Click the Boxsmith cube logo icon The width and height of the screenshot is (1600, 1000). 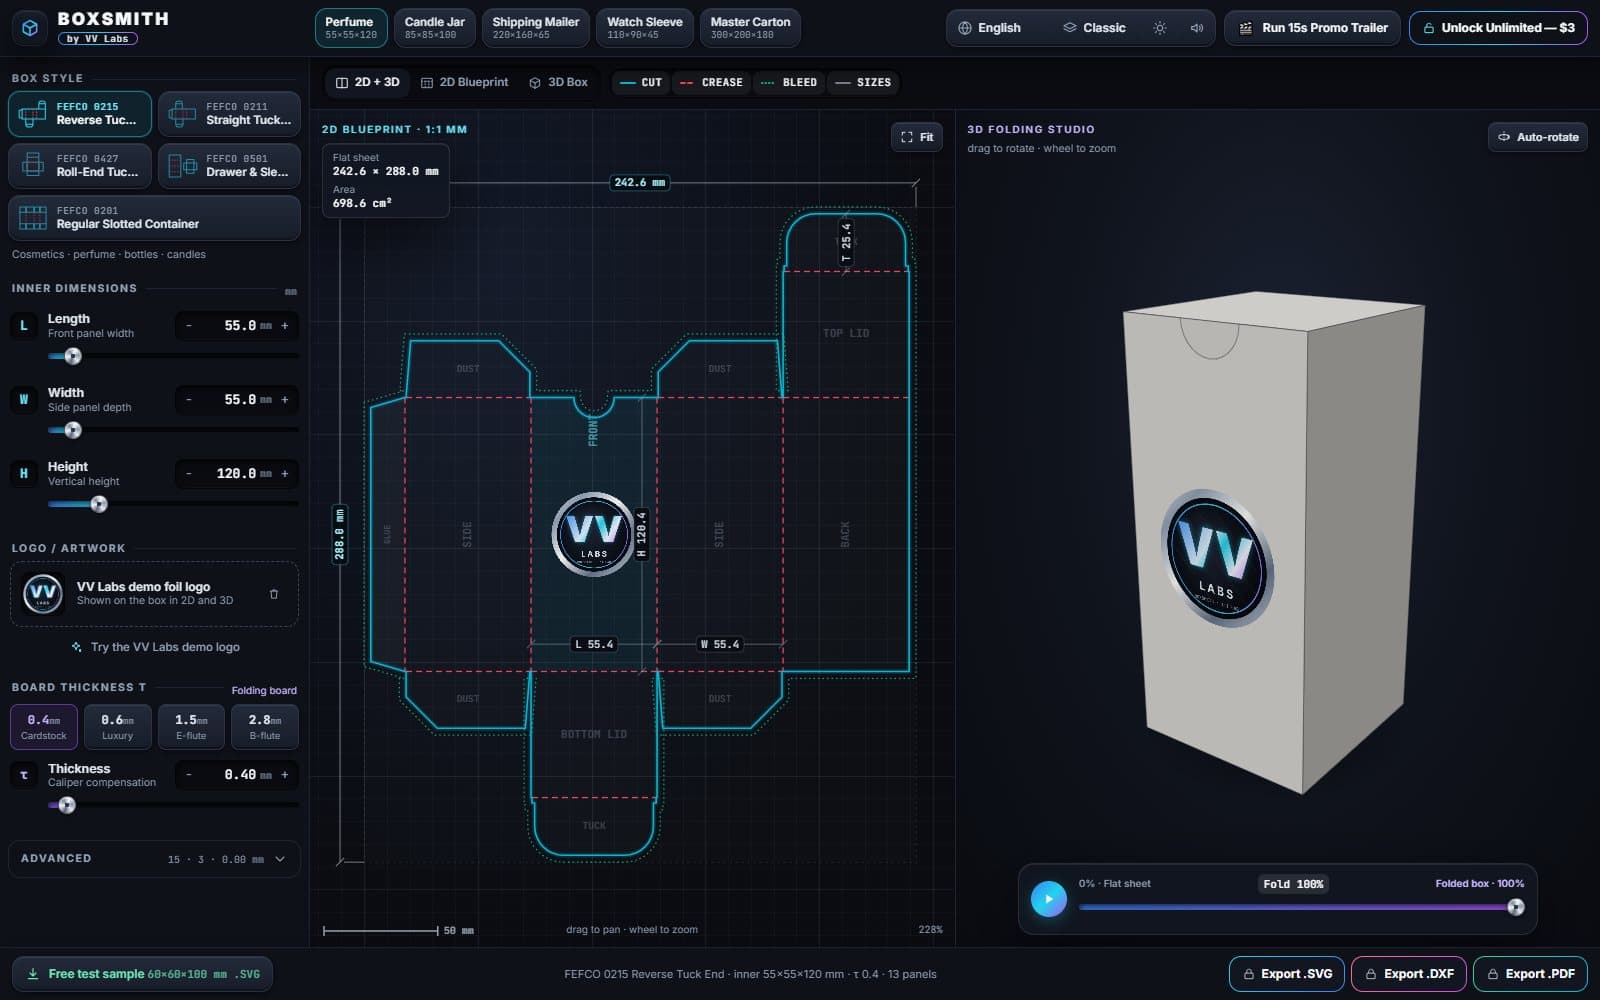click(x=30, y=28)
